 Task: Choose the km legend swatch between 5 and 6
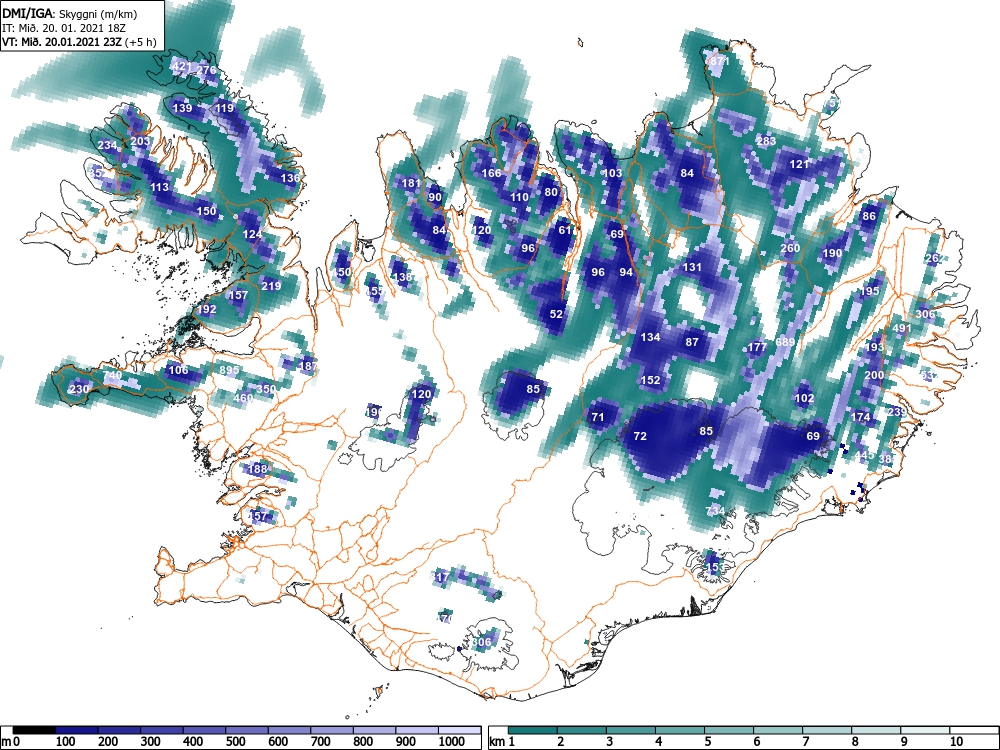click(x=729, y=731)
